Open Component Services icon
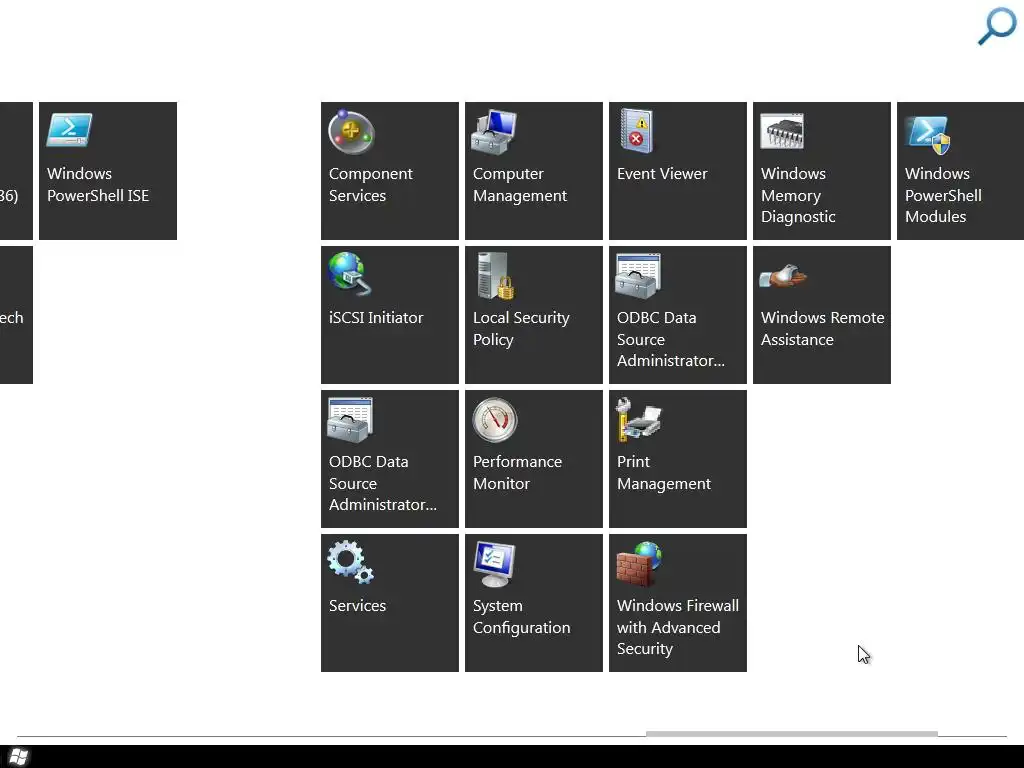Image resolution: width=1024 pixels, height=768 pixels. pos(351,132)
